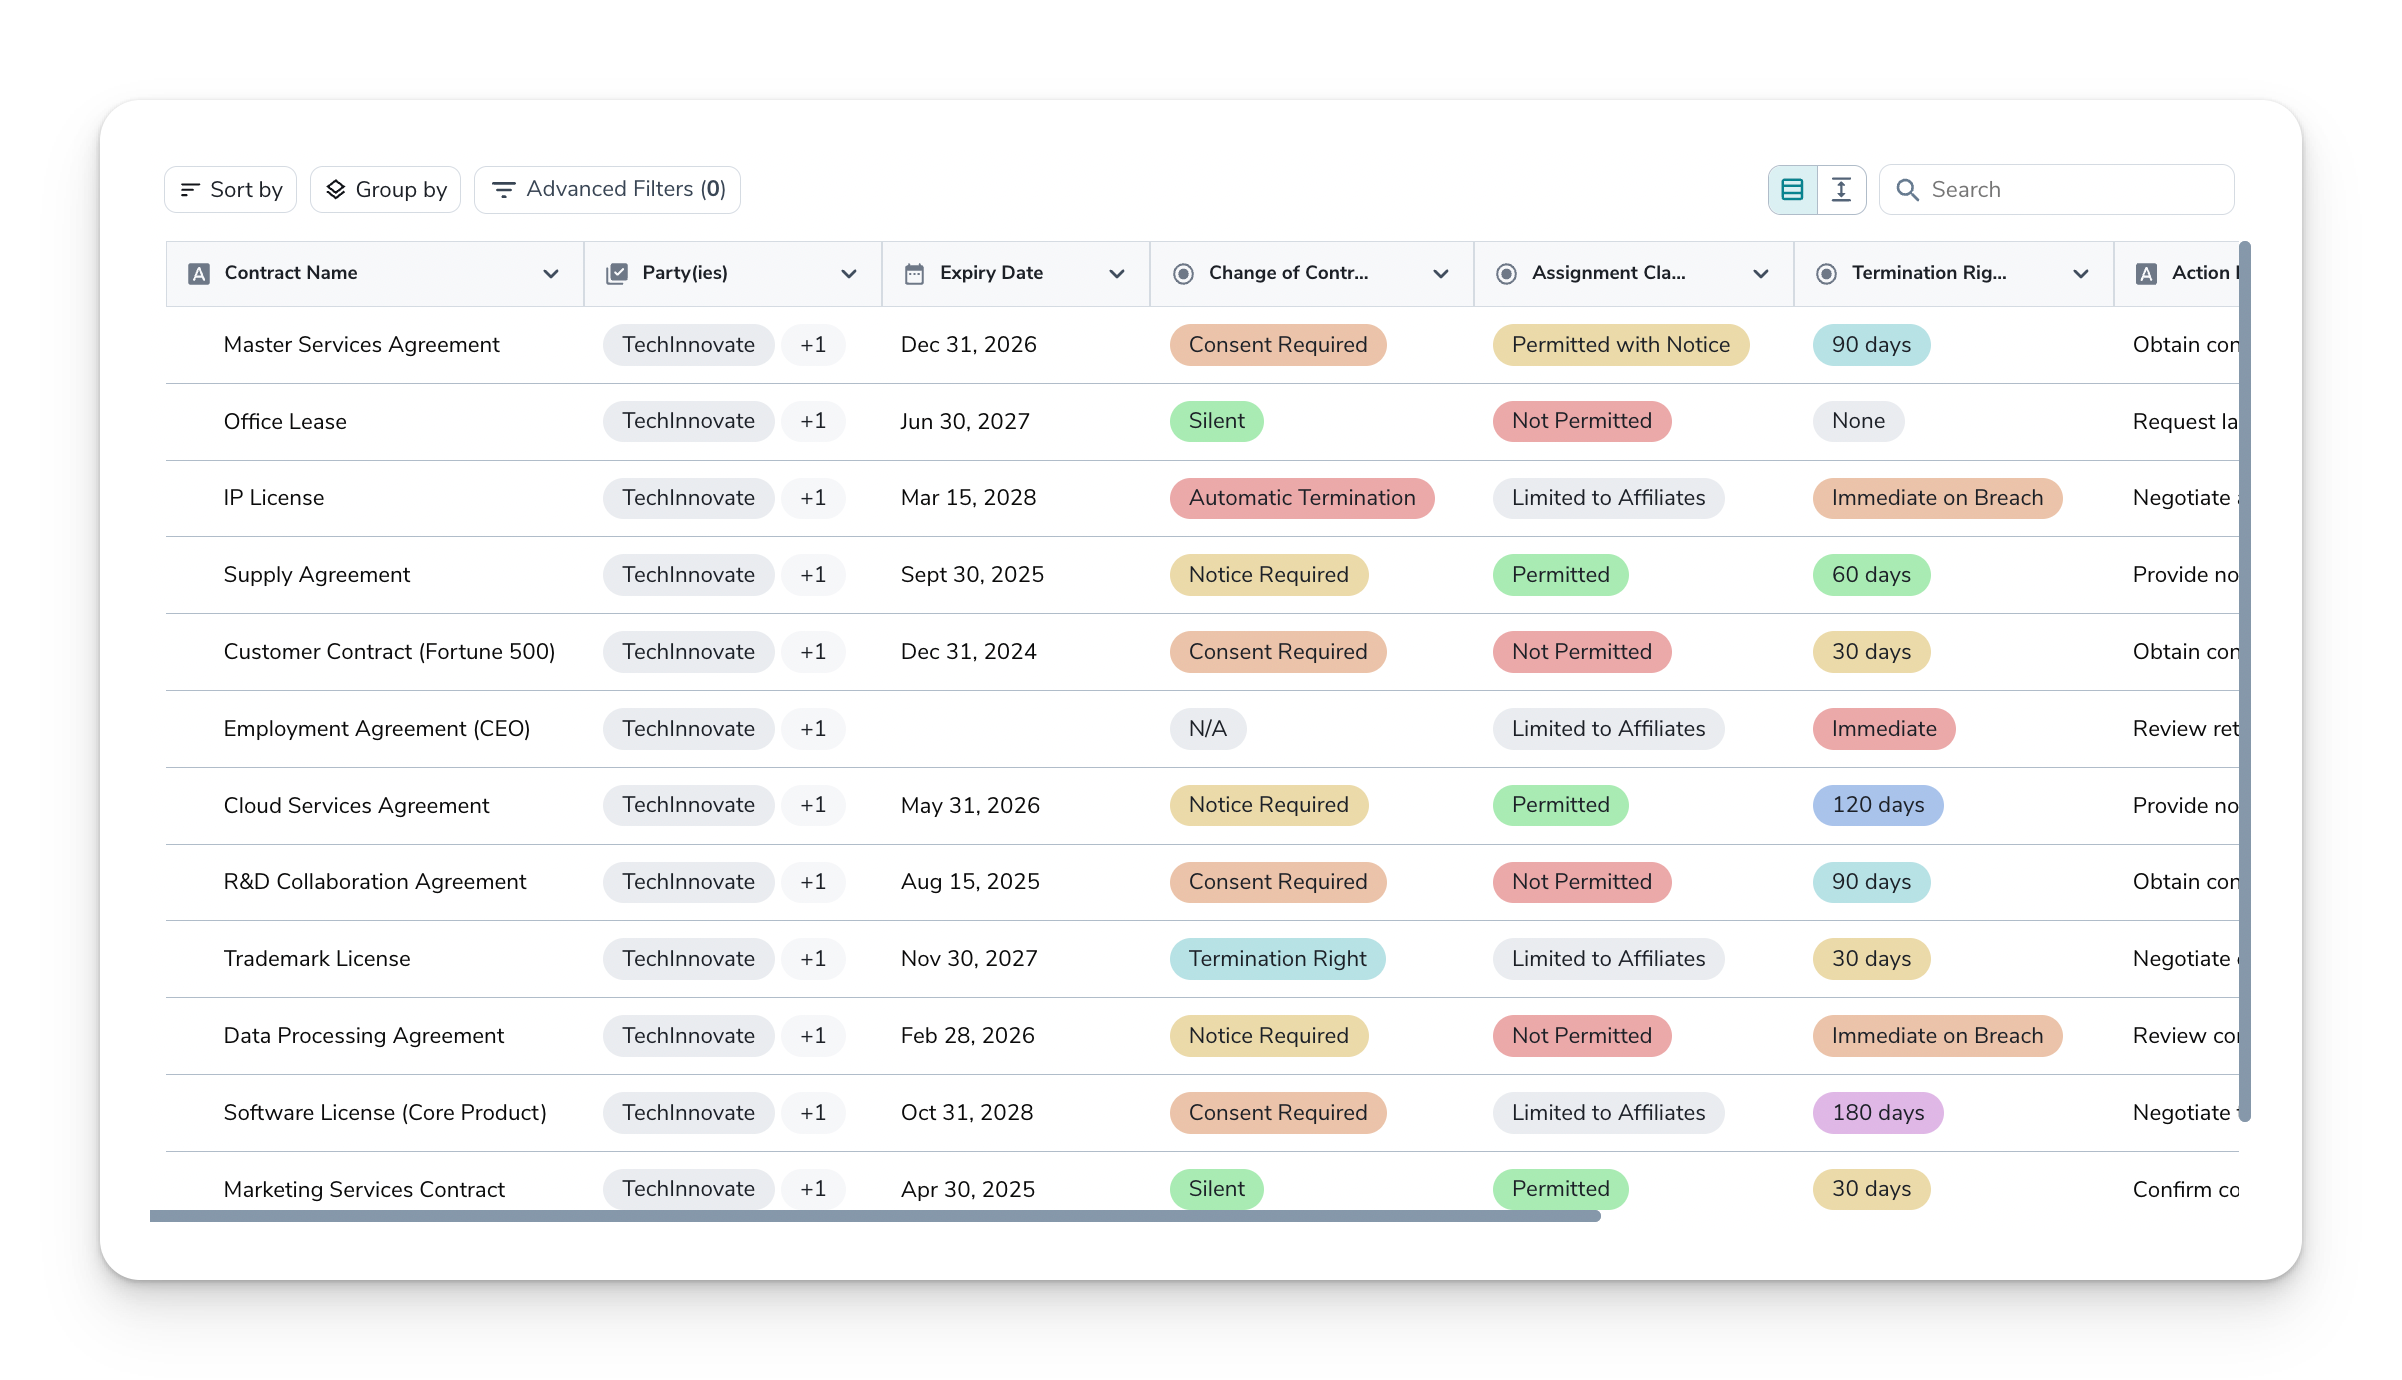
Task: Open the Group by menu
Action: click(x=386, y=190)
